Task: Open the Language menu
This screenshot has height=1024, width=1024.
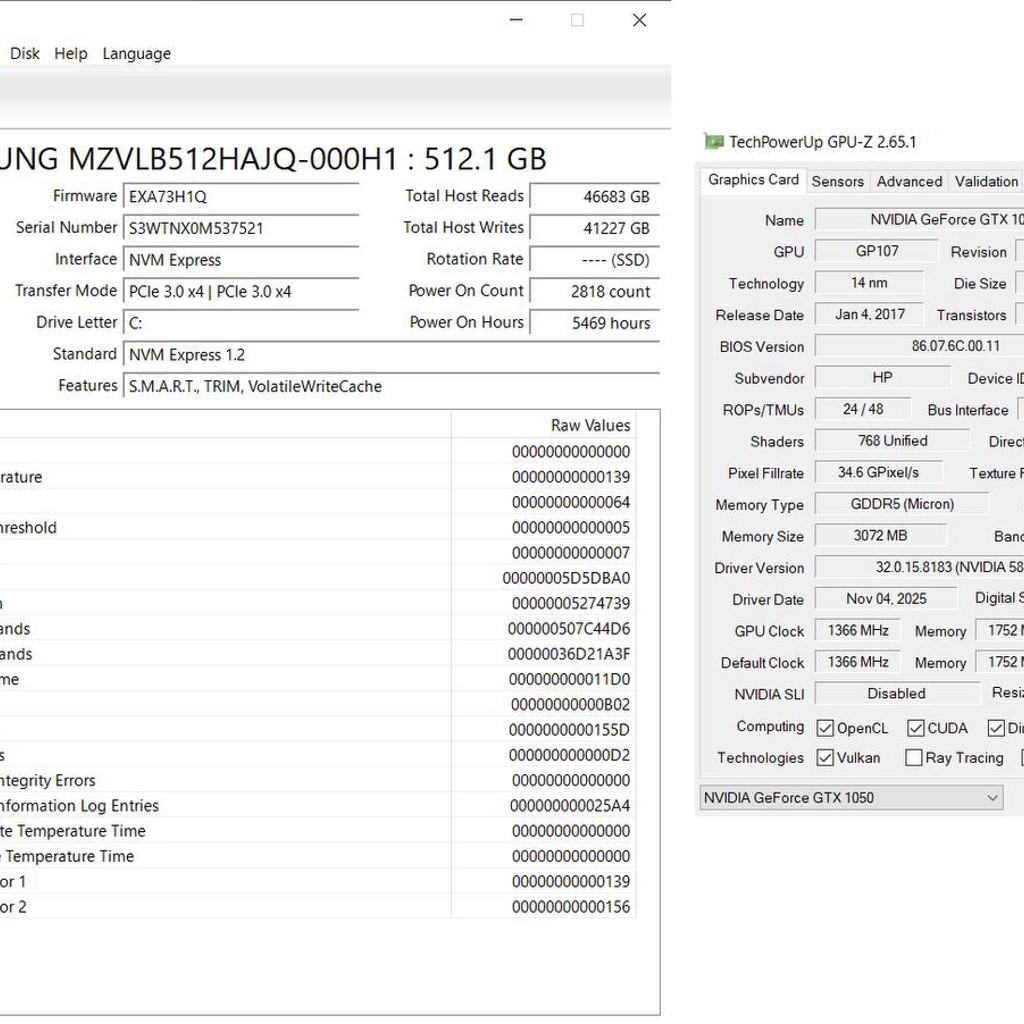Action: click(x=136, y=54)
